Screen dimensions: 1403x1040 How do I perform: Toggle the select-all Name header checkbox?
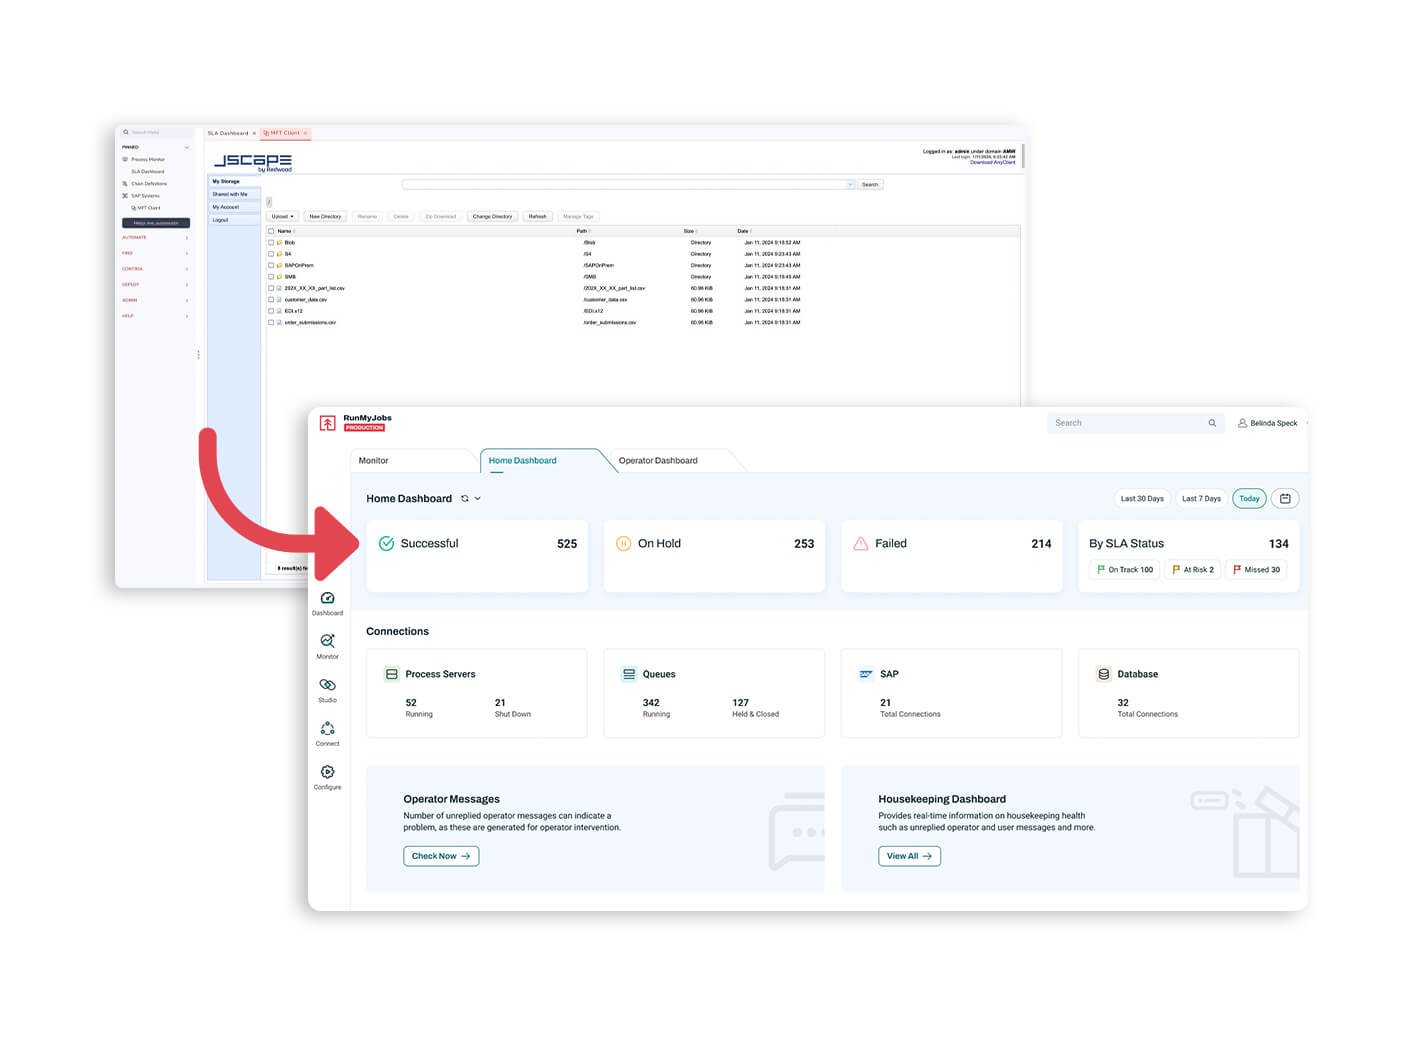click(x=271, y=231)
